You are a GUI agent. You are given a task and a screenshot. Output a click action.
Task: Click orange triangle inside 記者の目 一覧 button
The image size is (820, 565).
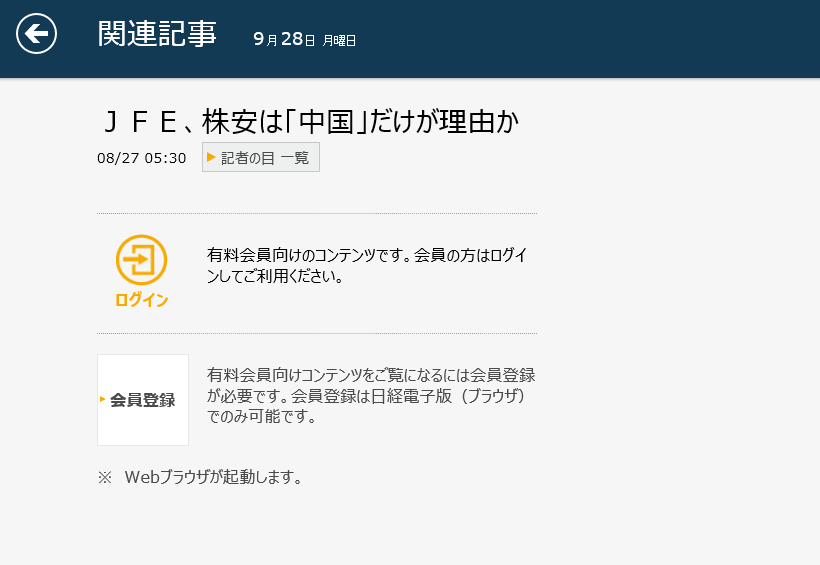(211, 157)
